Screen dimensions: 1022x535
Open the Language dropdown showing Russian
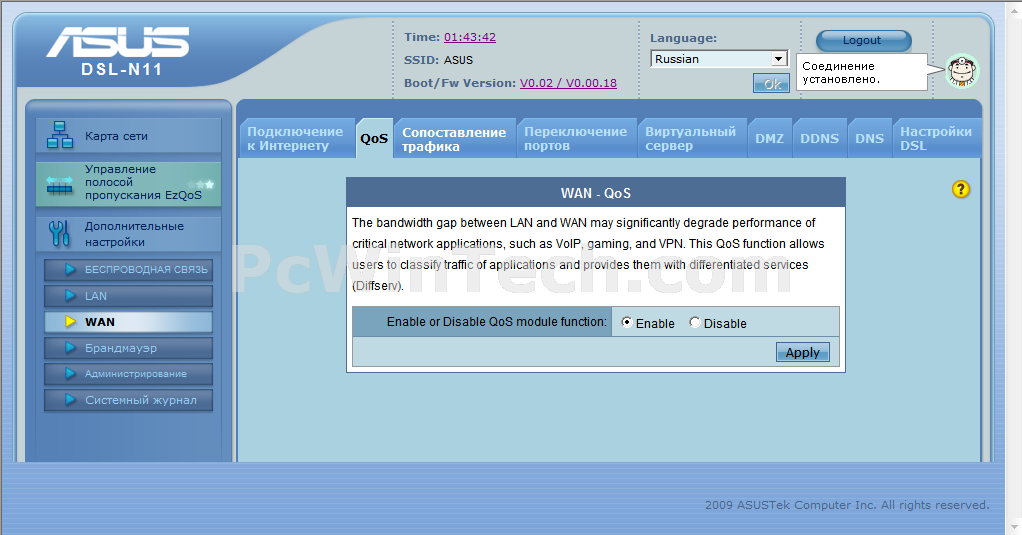coord(719,59)
